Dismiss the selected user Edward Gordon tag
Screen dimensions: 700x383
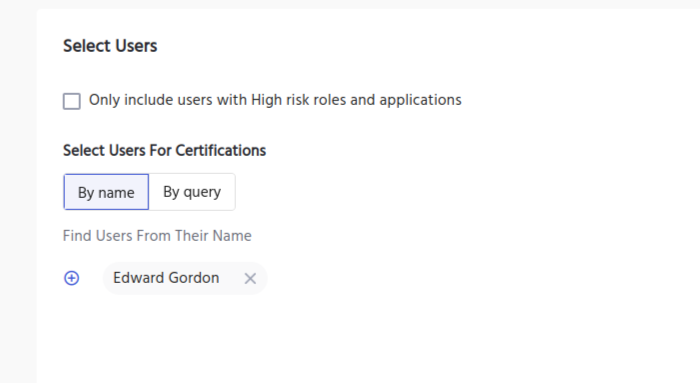tap(250, 279)
